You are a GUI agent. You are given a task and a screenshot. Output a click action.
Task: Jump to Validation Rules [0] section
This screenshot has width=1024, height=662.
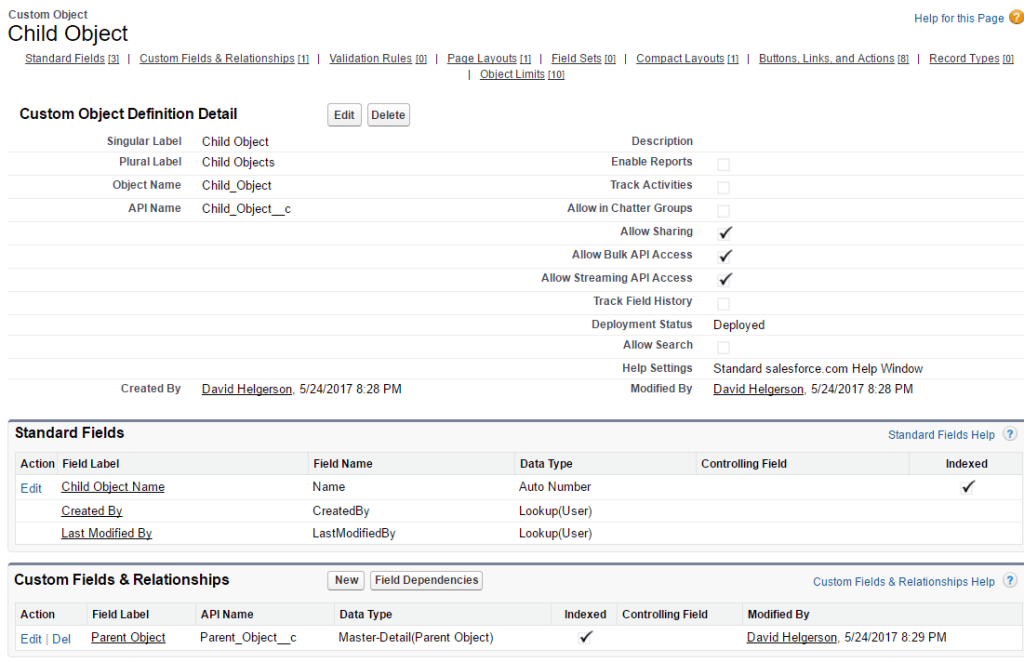point(377,58)
